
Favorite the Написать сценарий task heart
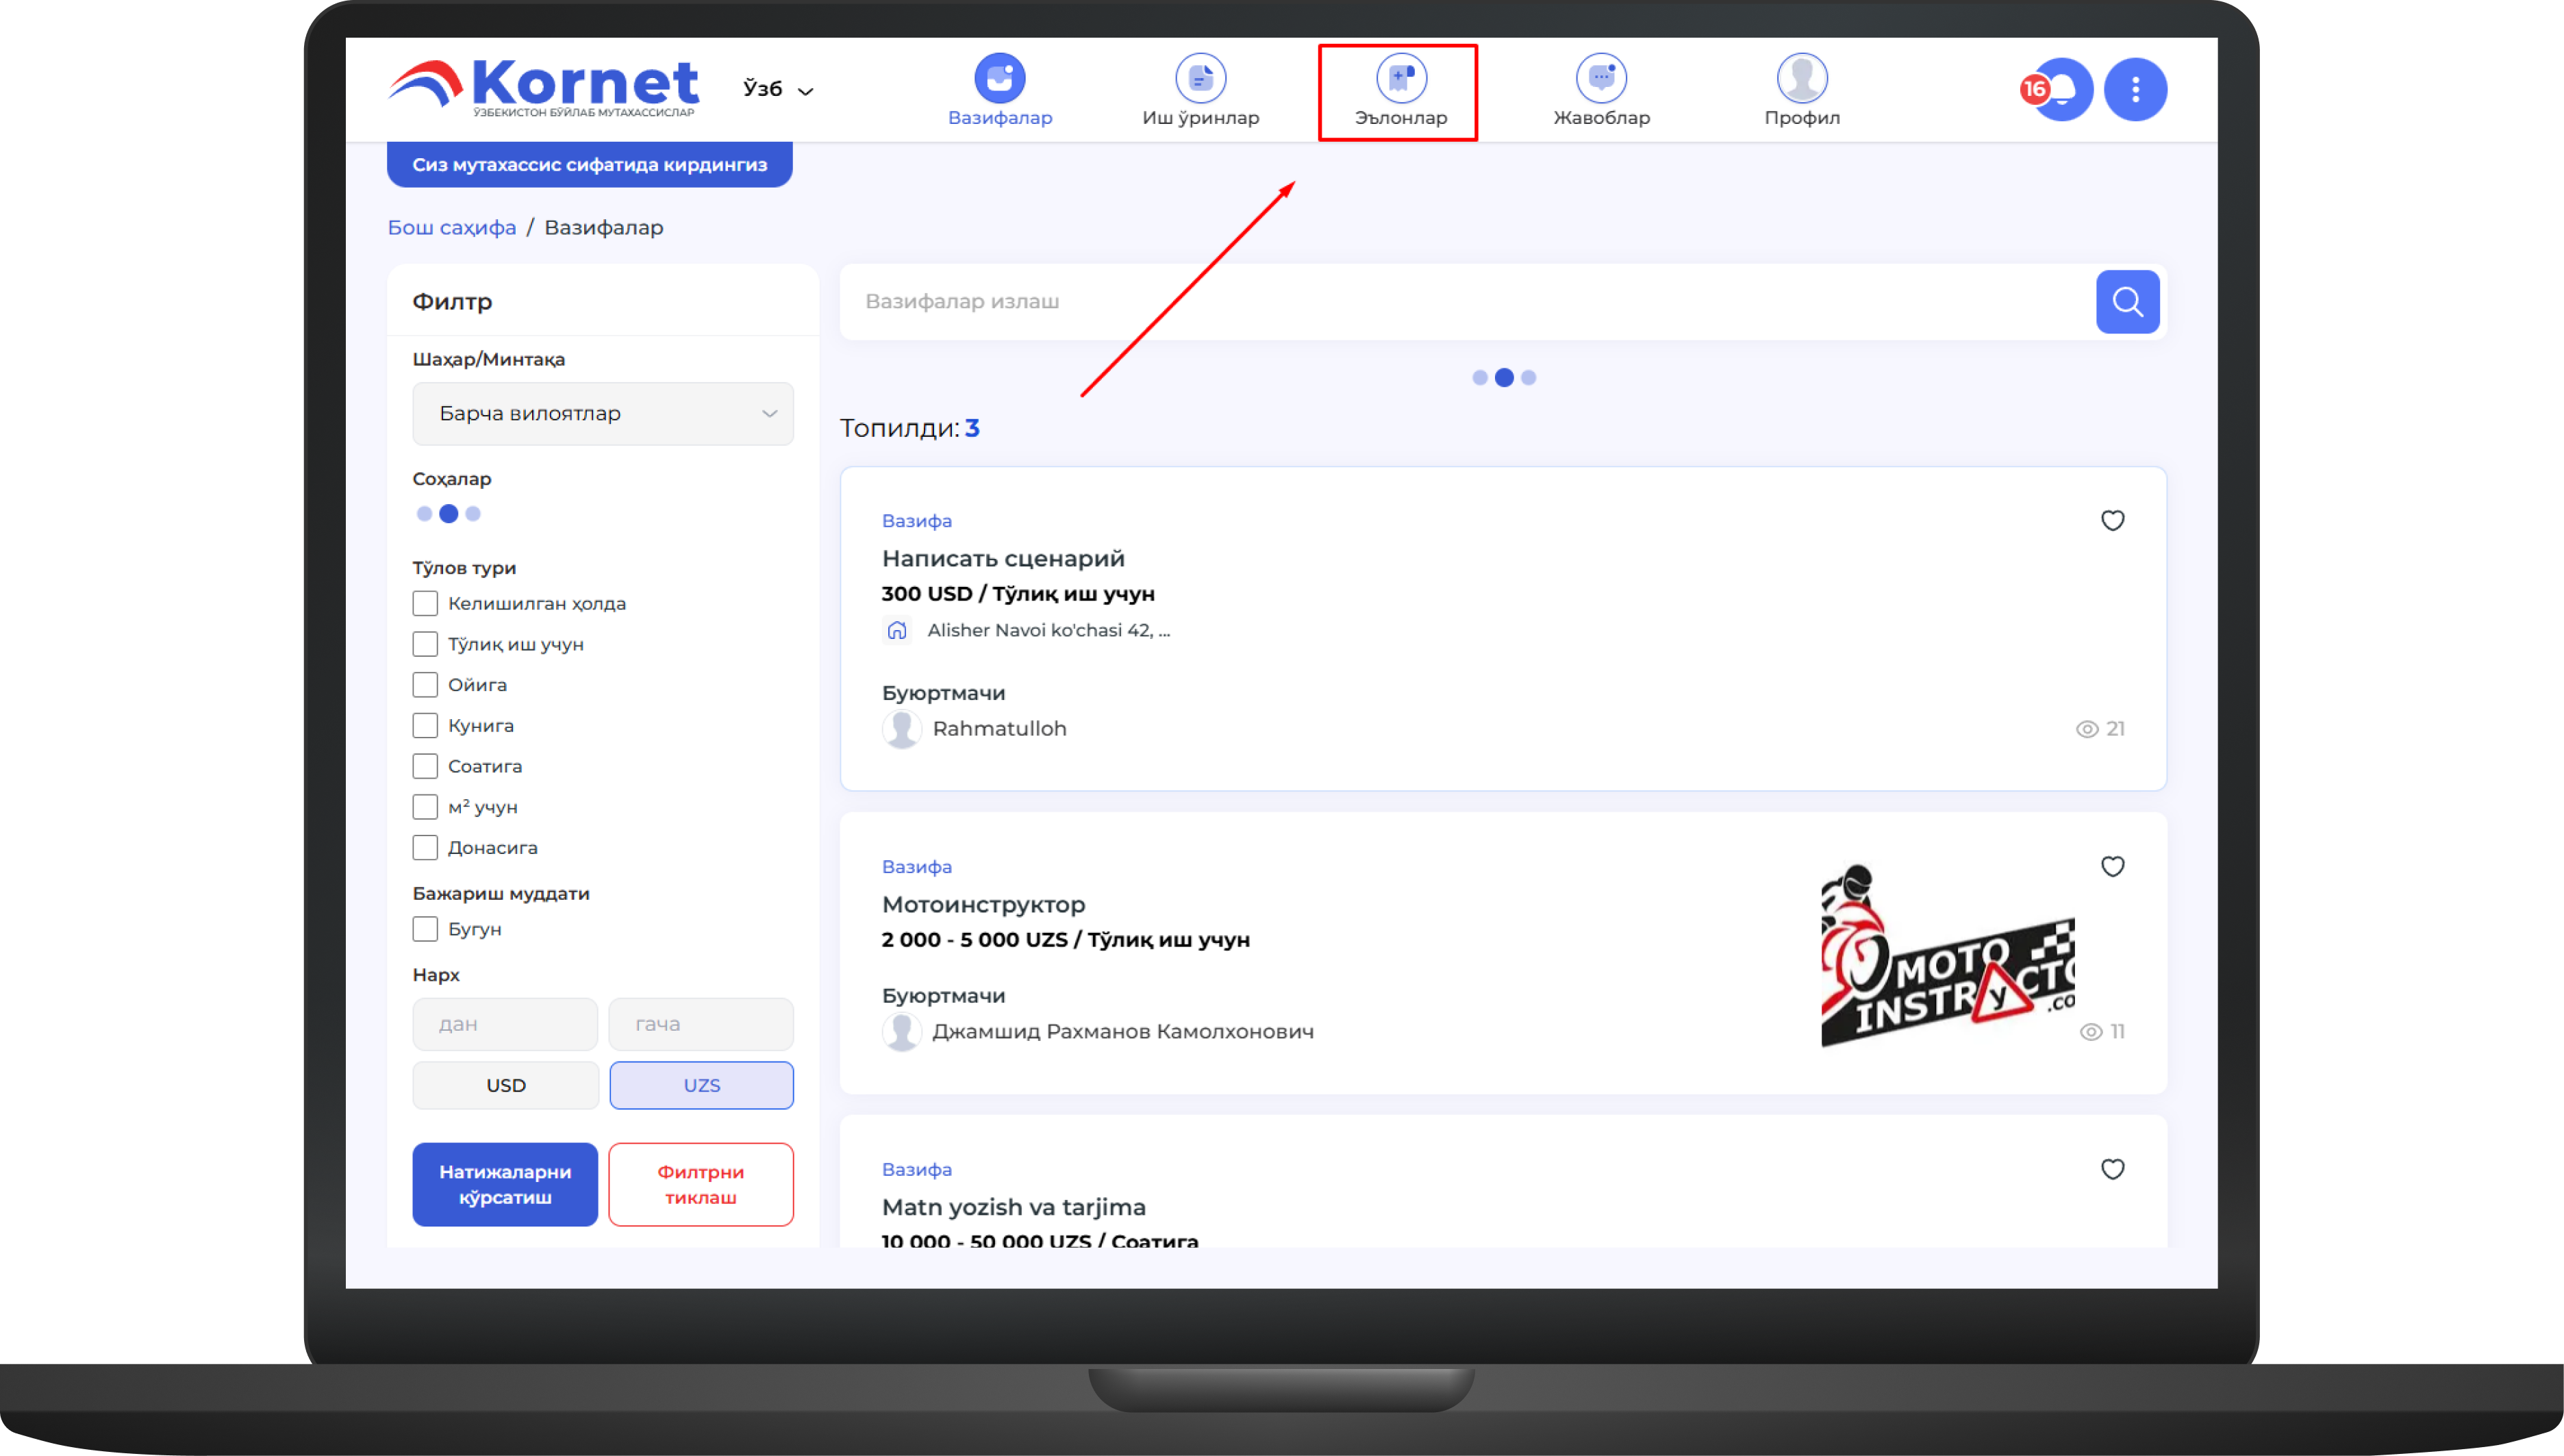point(2112,520)
